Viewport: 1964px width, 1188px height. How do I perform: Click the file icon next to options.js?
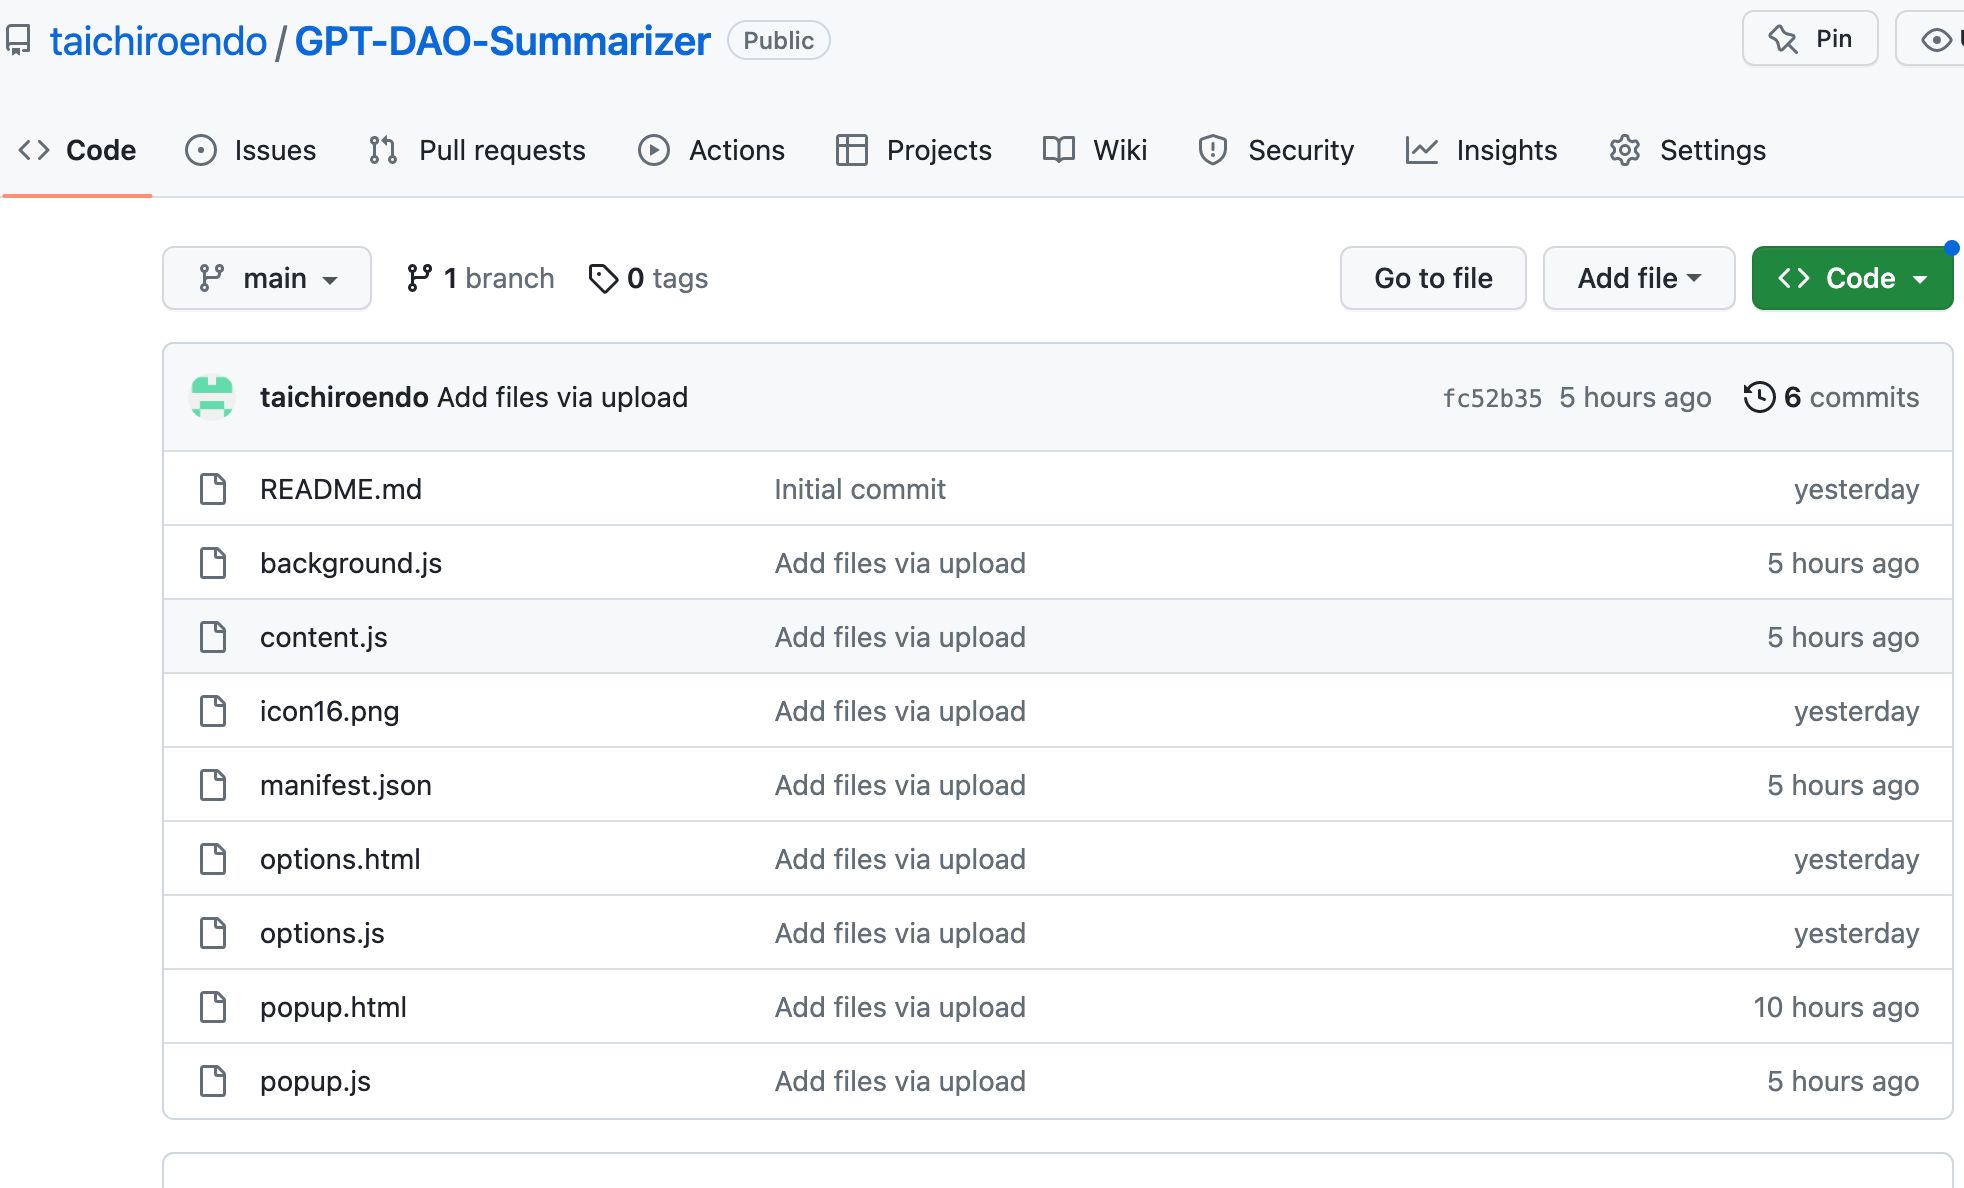pyautogui.click(x=213, y=933)
